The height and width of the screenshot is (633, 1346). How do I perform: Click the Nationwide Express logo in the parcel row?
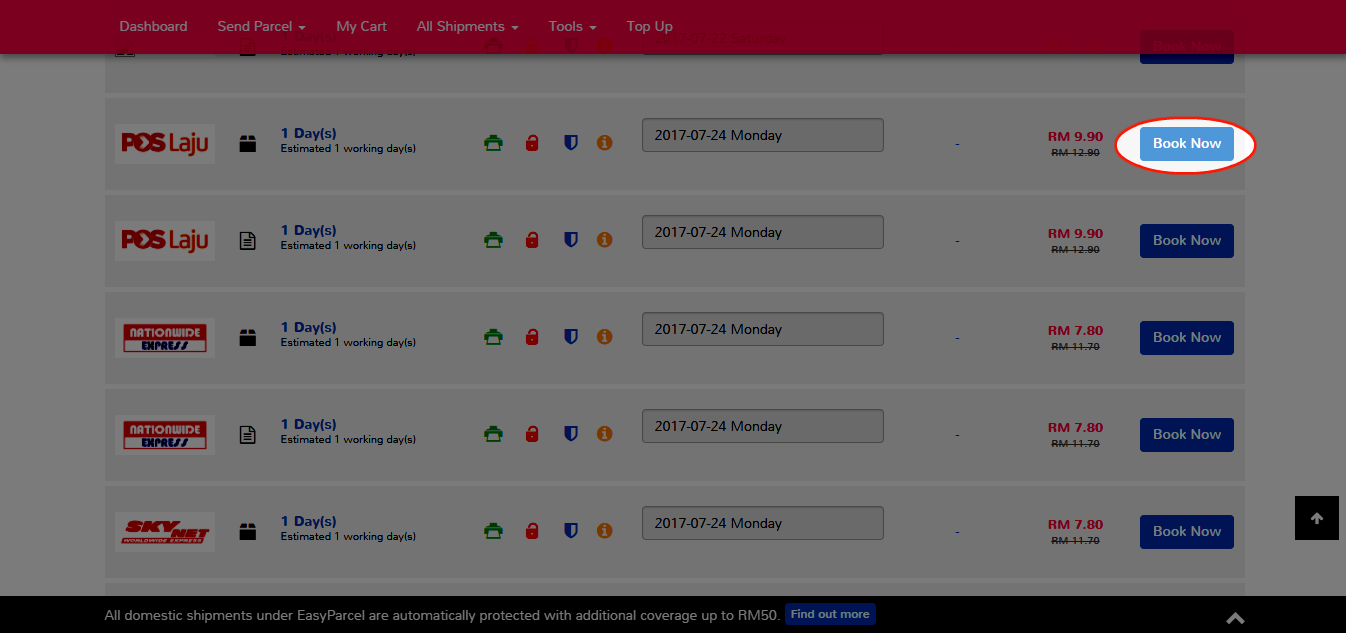pos(165,338)
